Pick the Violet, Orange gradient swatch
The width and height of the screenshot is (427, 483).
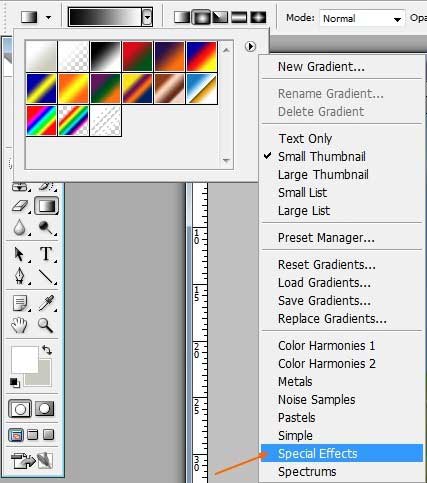[x=169, y=56]
